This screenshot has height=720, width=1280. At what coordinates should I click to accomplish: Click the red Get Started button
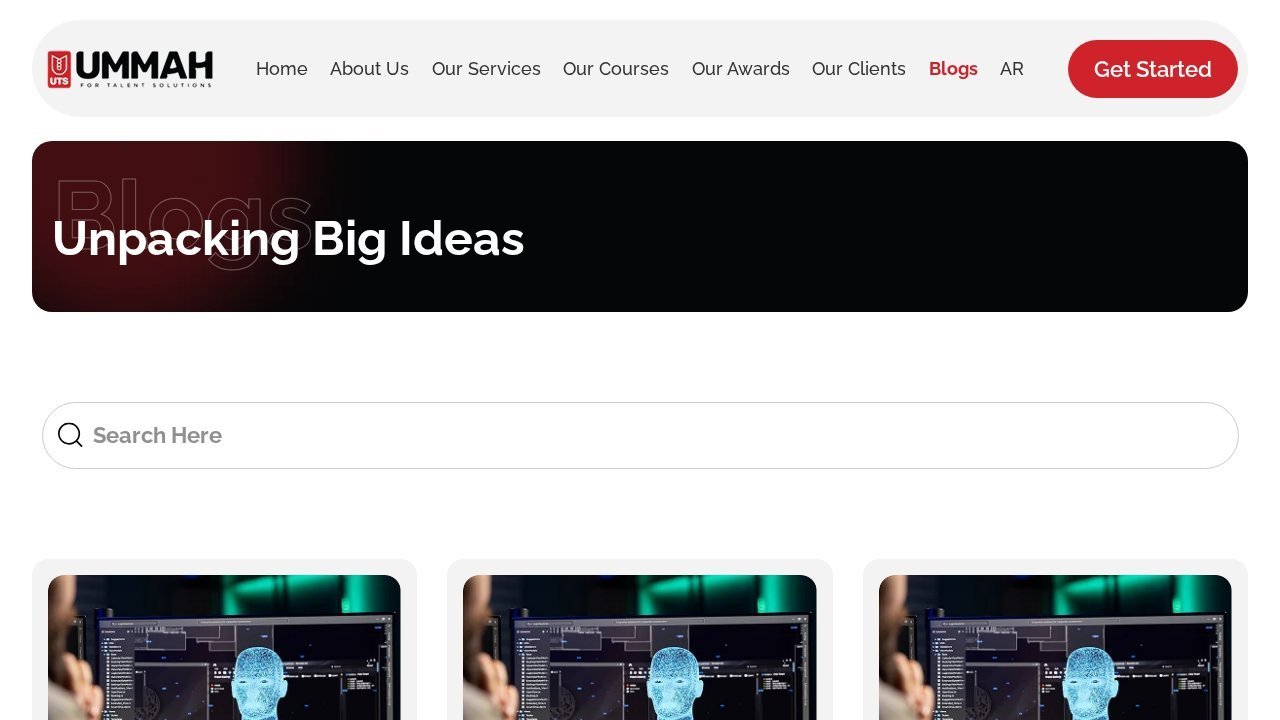pyautogui.click(x=1153, y=69)
